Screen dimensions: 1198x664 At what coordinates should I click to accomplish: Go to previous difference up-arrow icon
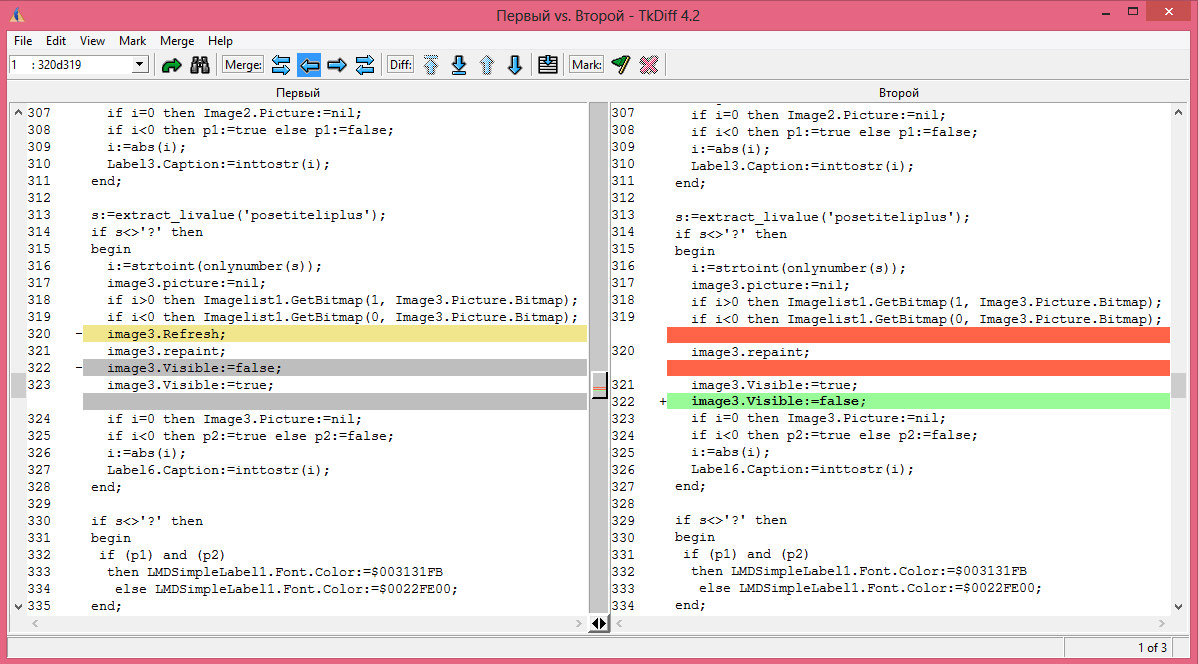coord(488,64)
